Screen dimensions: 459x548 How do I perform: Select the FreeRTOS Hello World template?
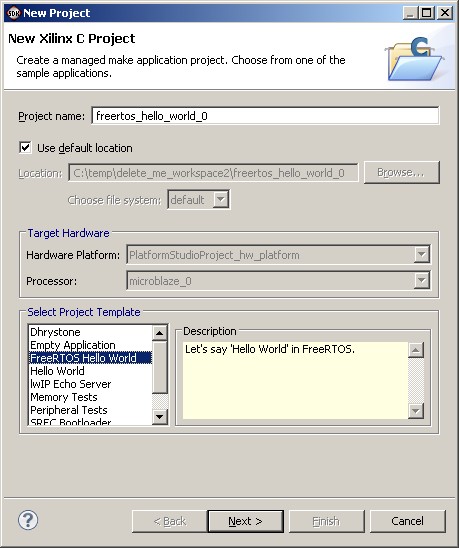90,358
